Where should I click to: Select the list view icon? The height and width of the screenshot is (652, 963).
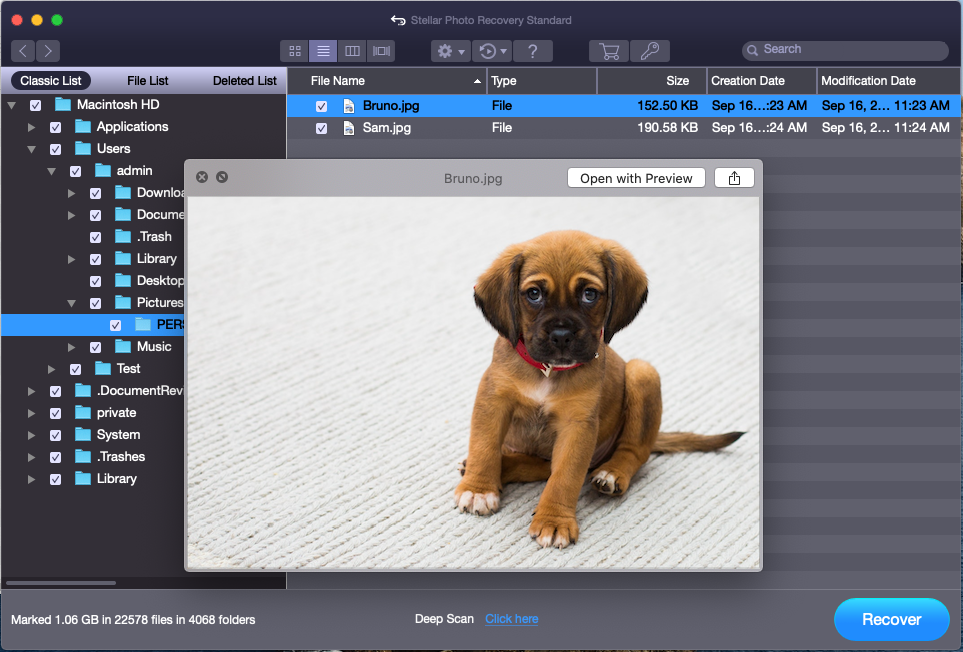point(323,51)
